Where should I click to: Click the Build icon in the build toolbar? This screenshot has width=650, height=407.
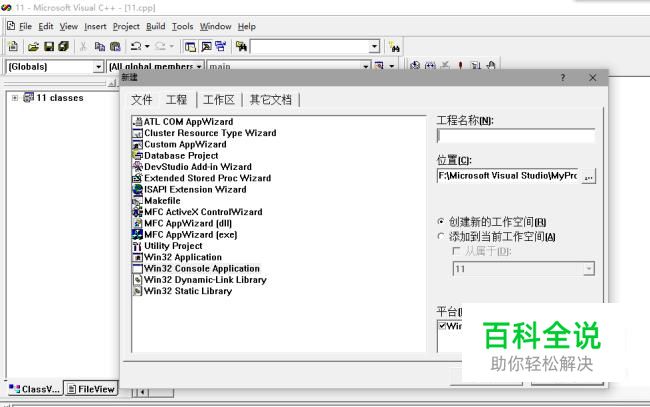[x=430, y=65]
